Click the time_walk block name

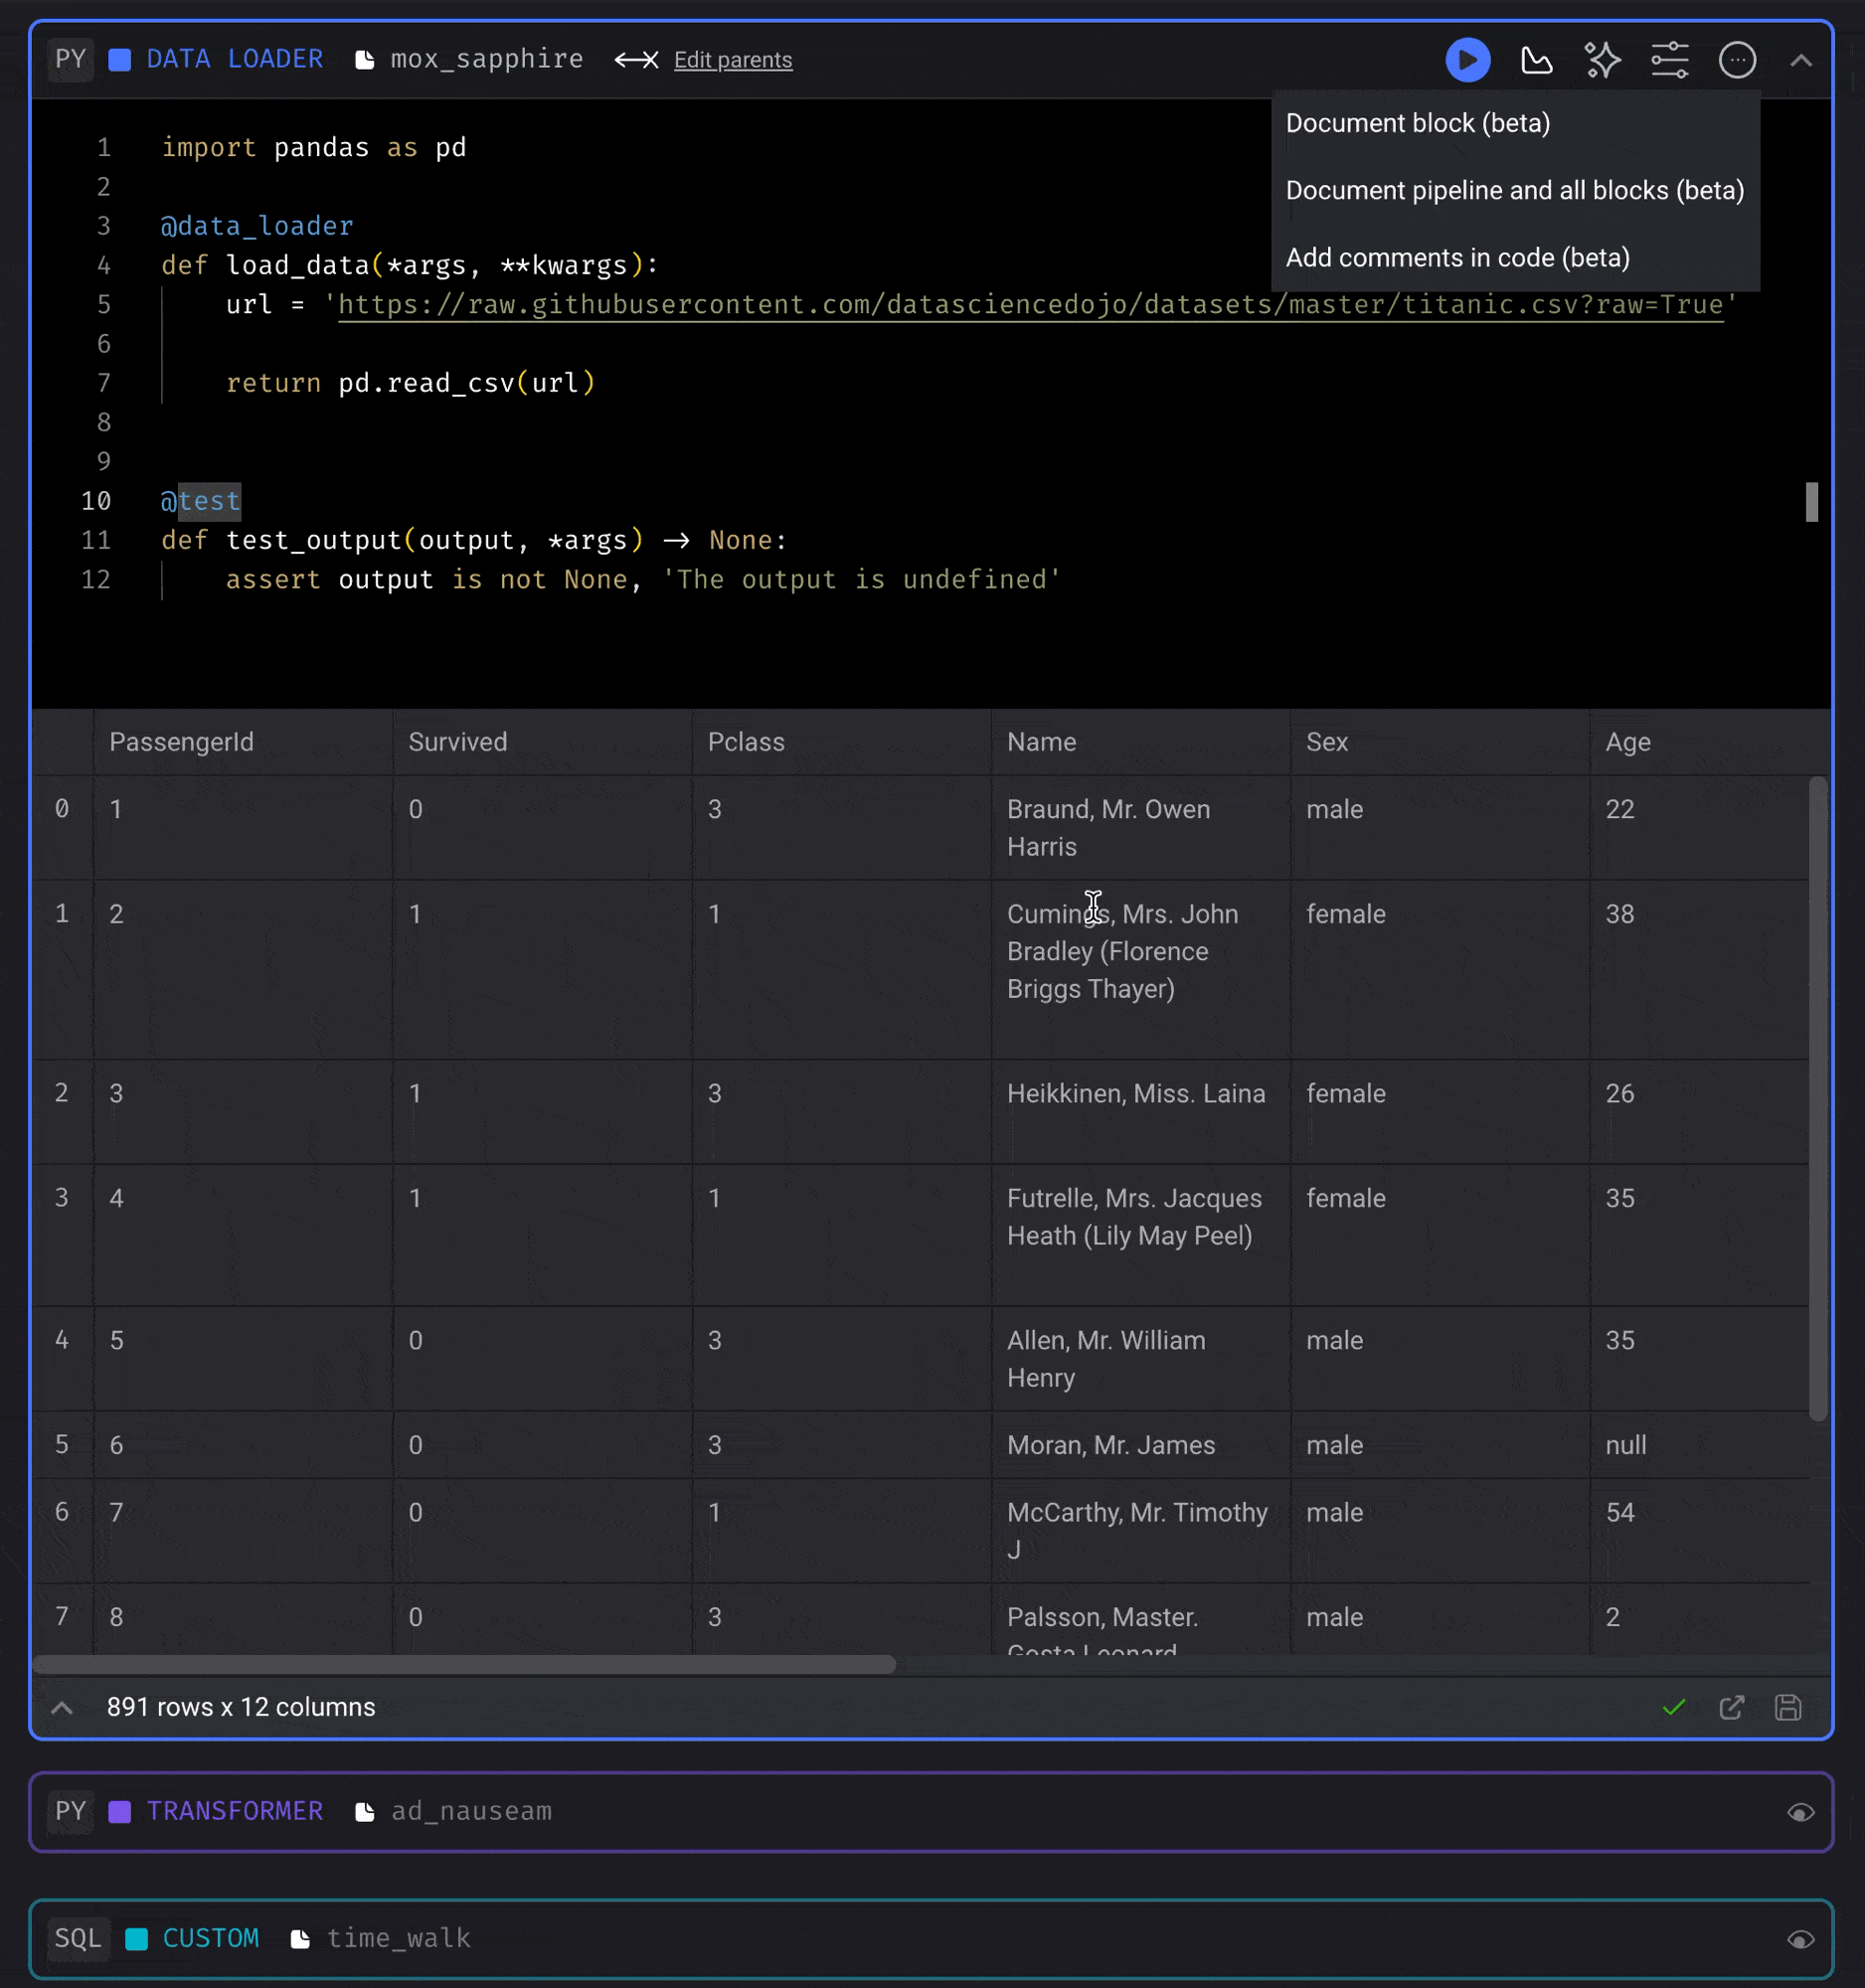pos(398,1938)
